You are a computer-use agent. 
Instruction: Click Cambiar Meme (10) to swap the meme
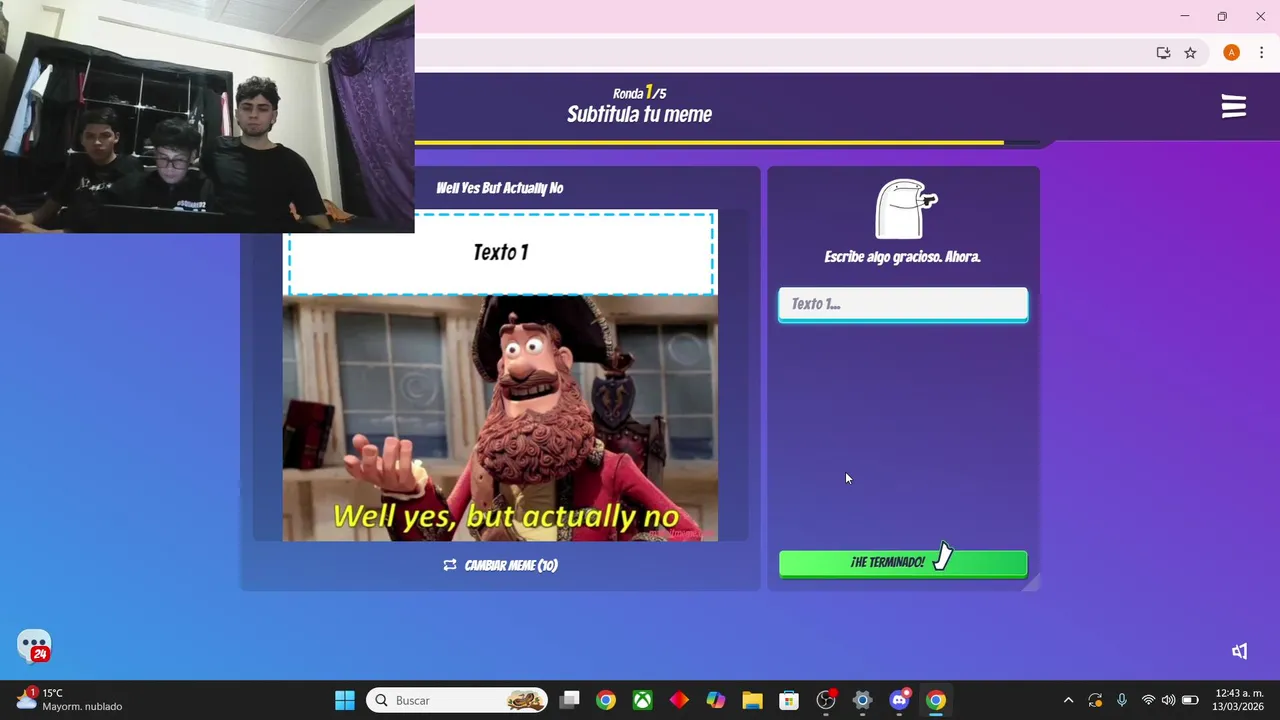[x=500, y=565]
